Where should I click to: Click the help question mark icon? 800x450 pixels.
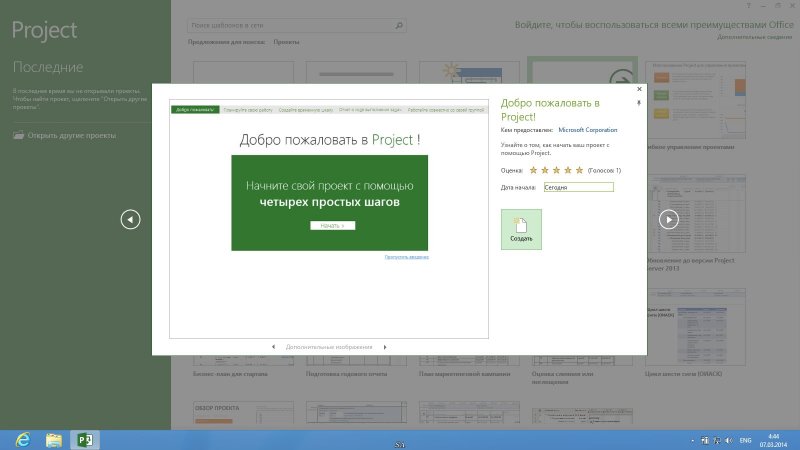[748, 6]
